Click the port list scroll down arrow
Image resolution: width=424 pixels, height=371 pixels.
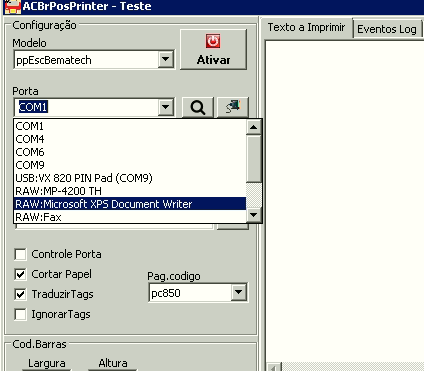pyautogui.click(x=254, y=215)
